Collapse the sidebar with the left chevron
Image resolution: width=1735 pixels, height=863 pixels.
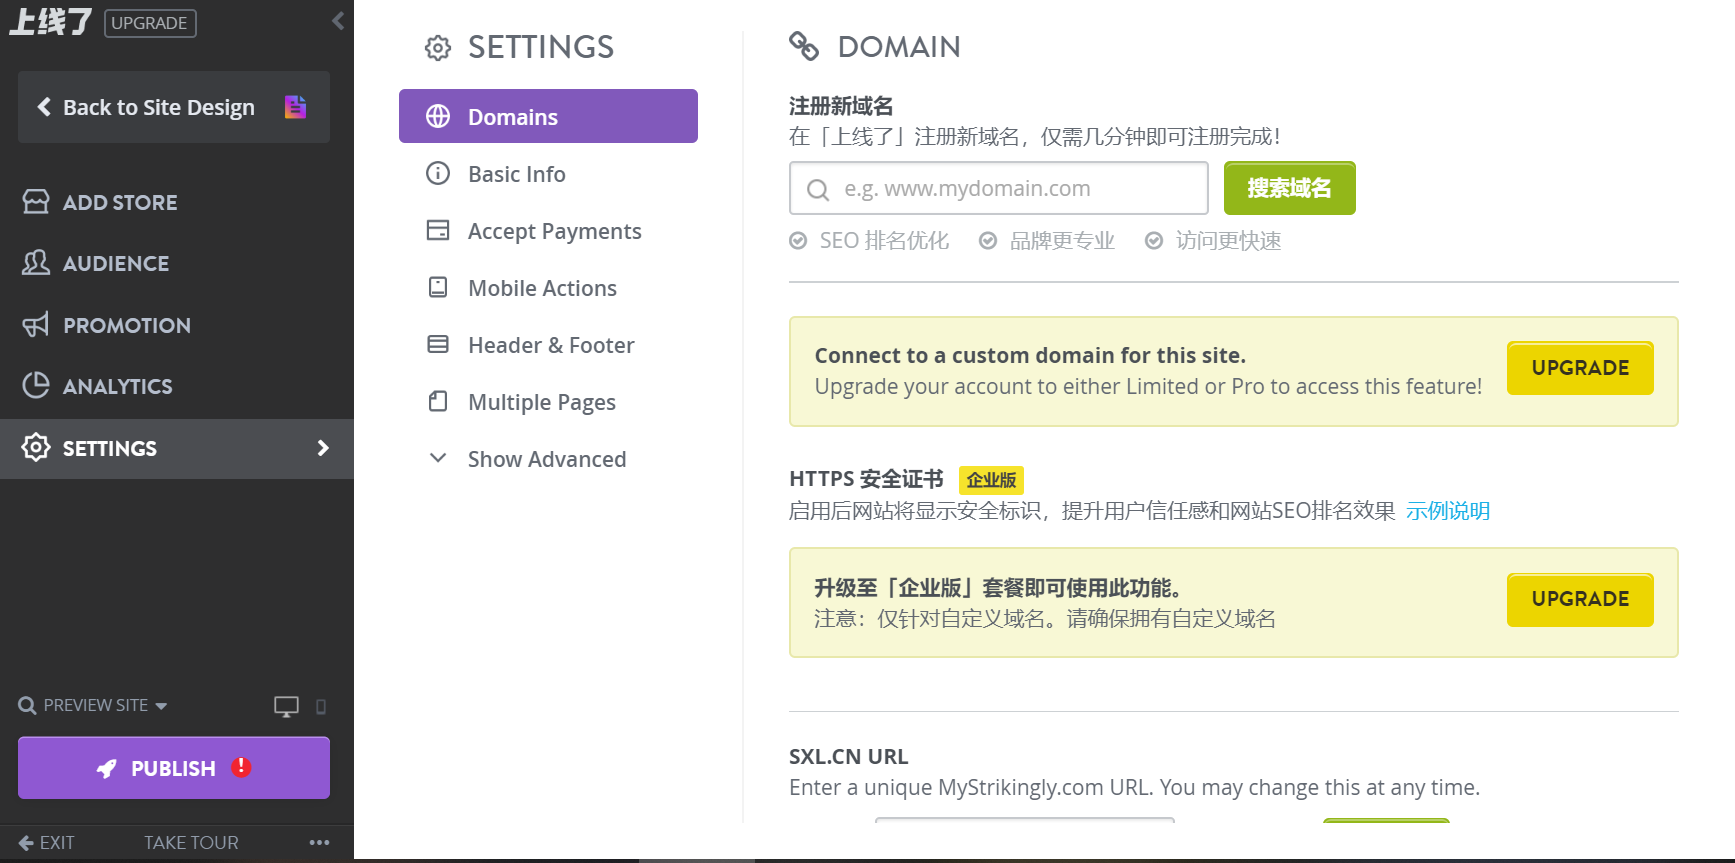pos(338,21)
